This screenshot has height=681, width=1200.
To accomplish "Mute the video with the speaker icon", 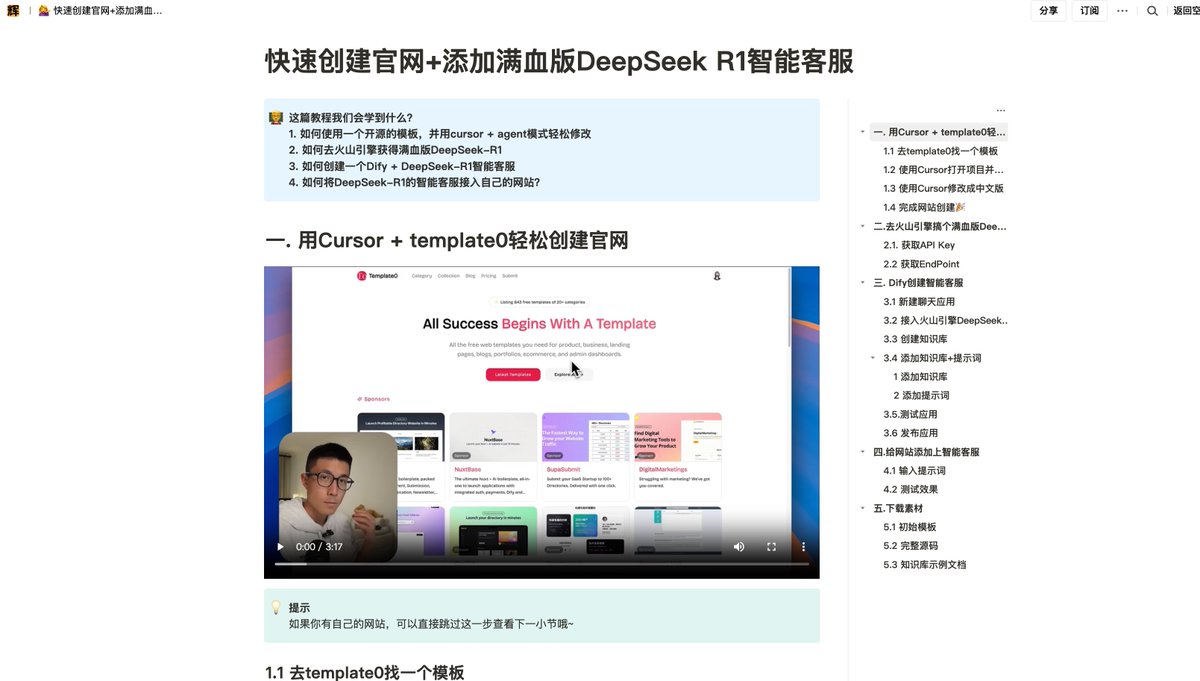I will (739, 547).
